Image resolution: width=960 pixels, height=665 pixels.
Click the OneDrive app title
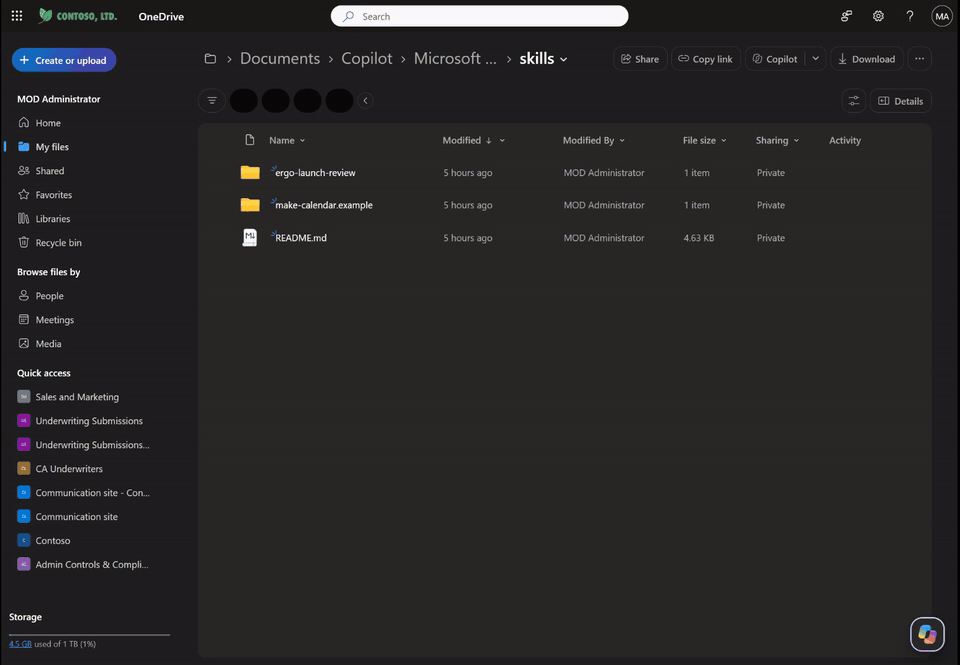coord(161,17)
